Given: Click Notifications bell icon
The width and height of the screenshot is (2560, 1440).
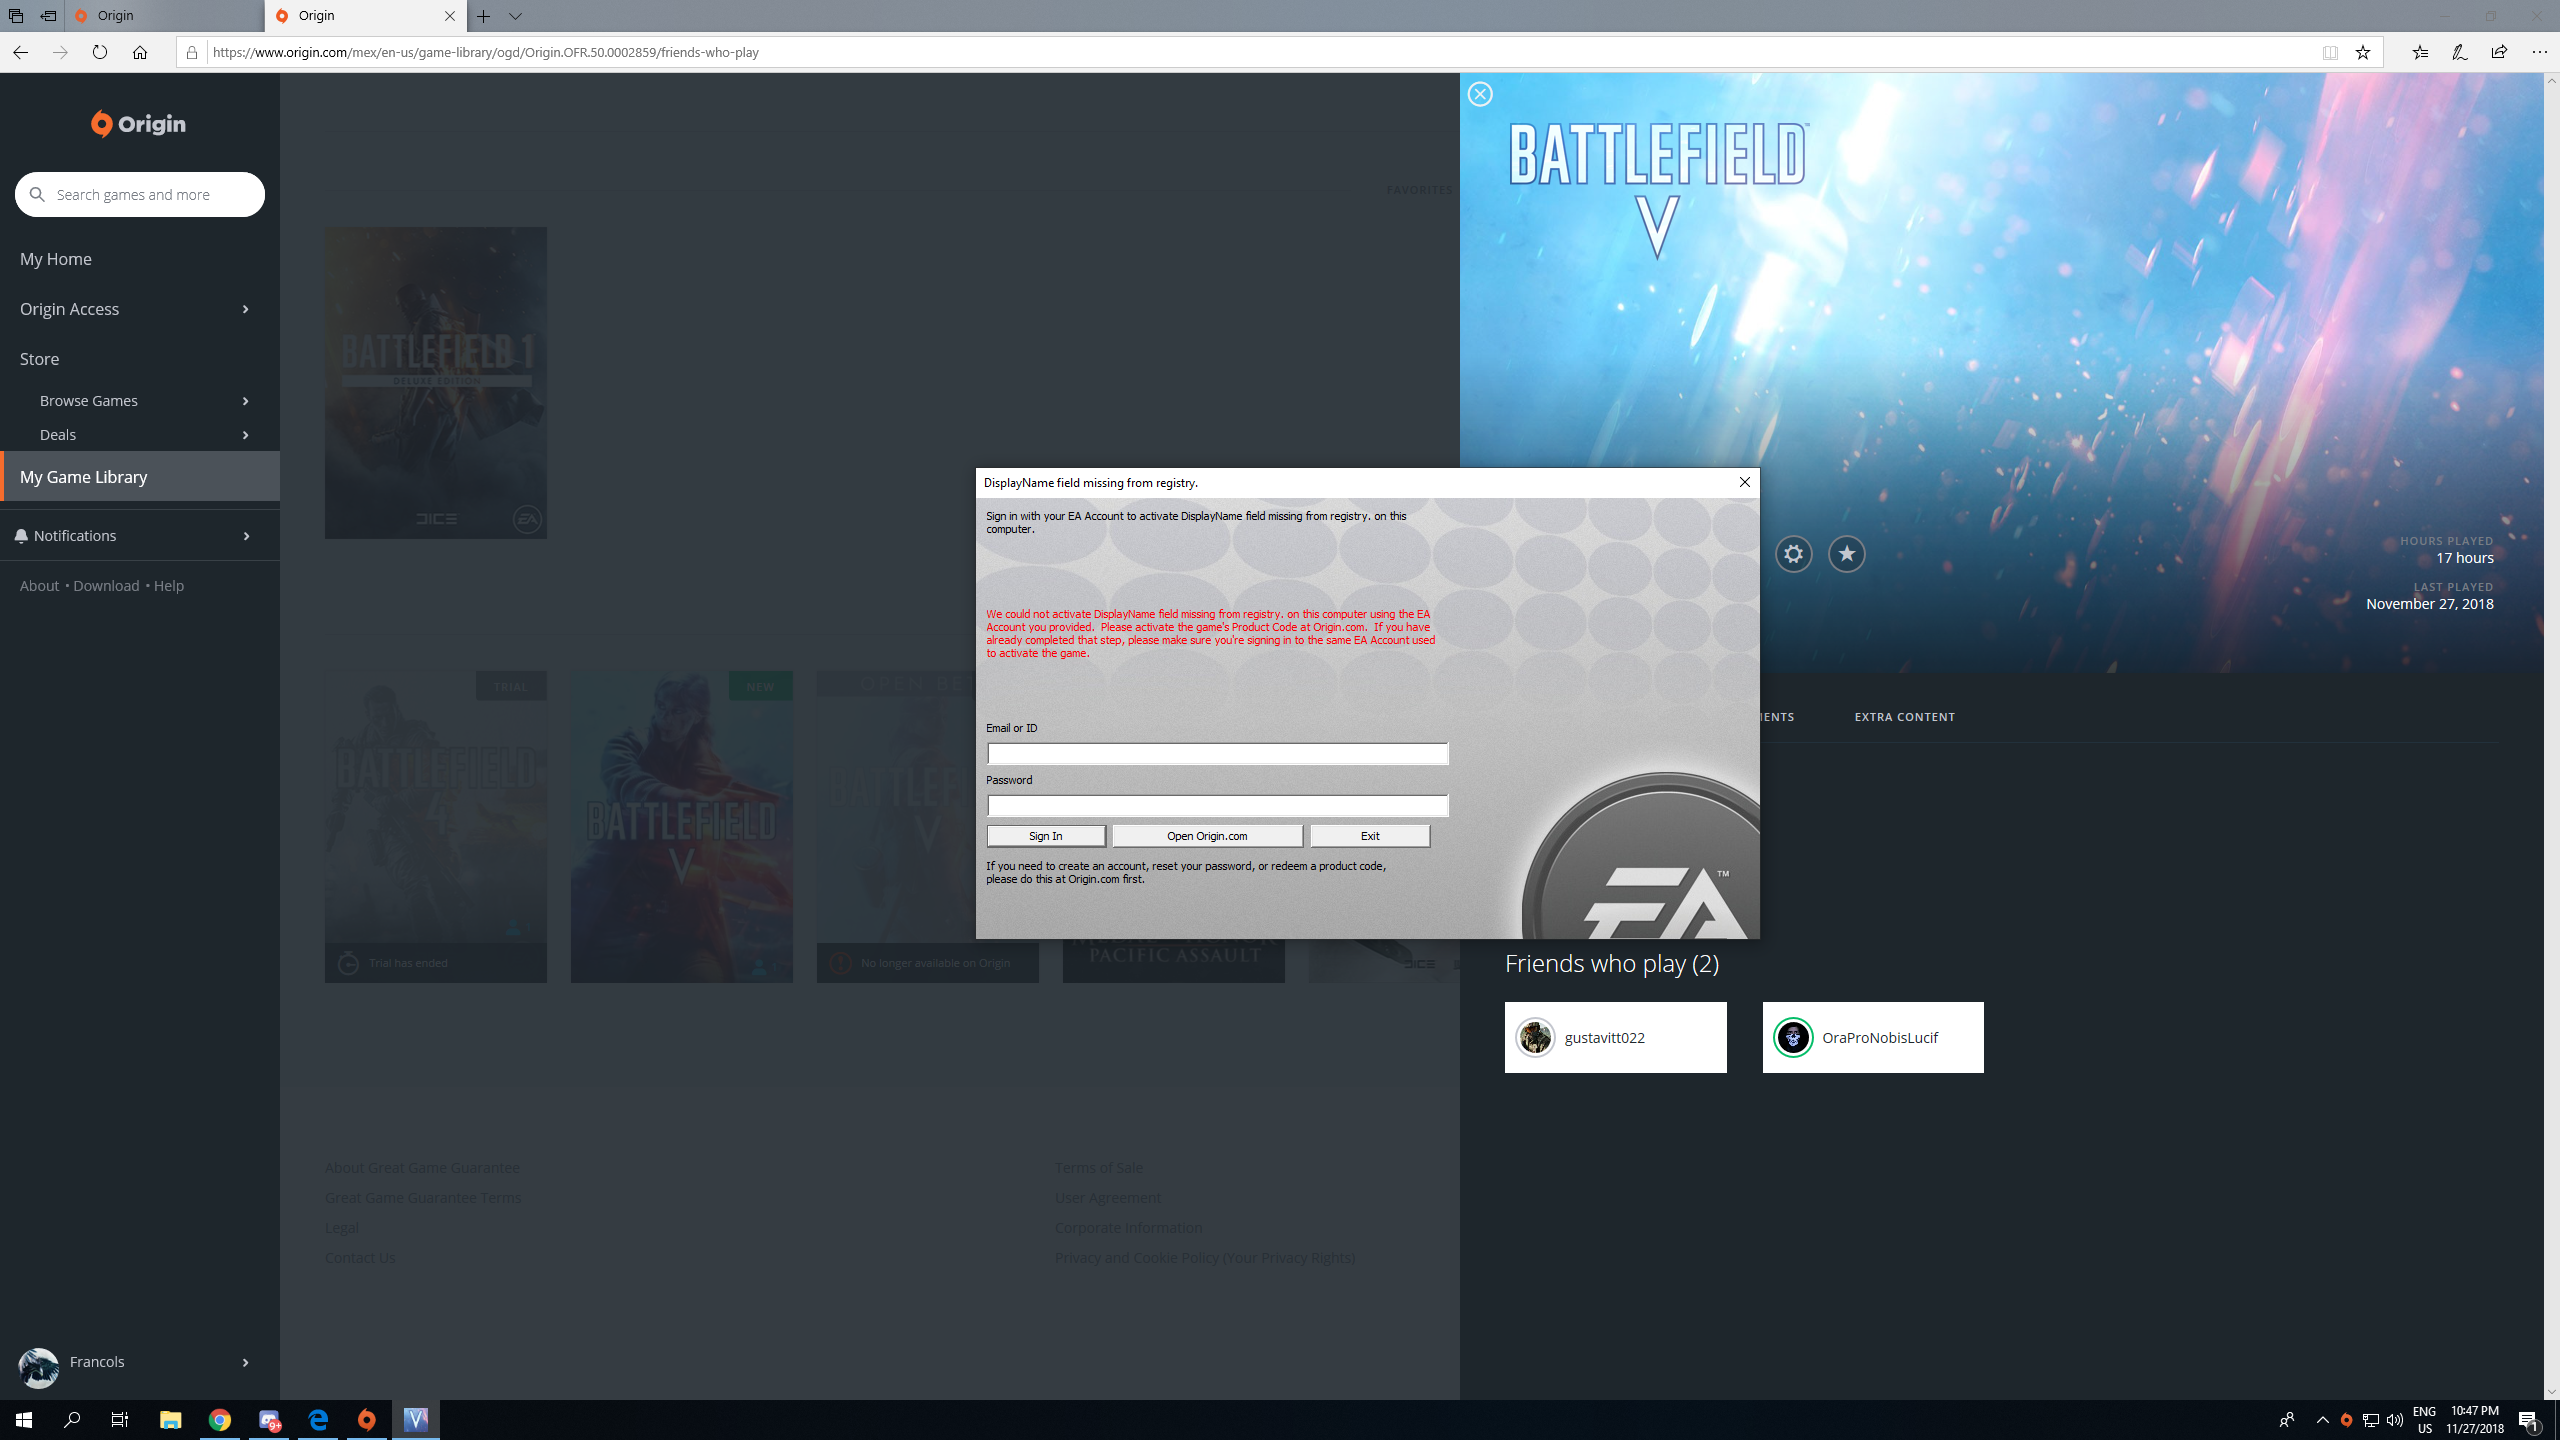Looking at the screenshot, I should coord(21,536).
